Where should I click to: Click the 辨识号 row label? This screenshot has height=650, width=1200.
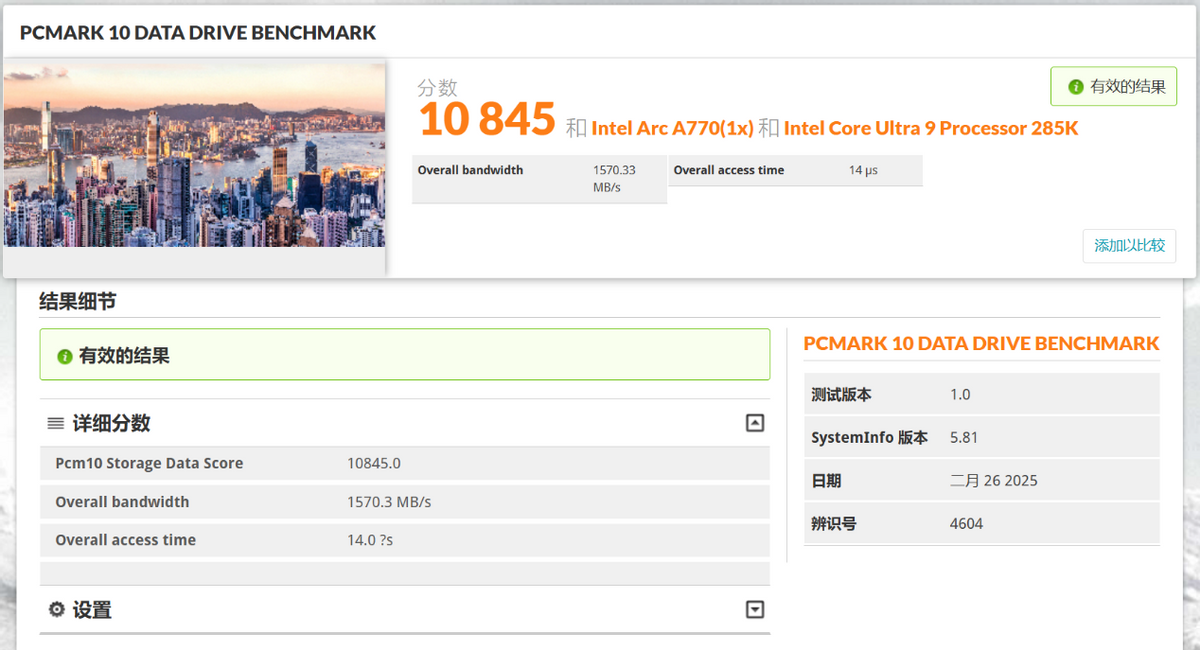pyautogui.click(x=834, y=523)
